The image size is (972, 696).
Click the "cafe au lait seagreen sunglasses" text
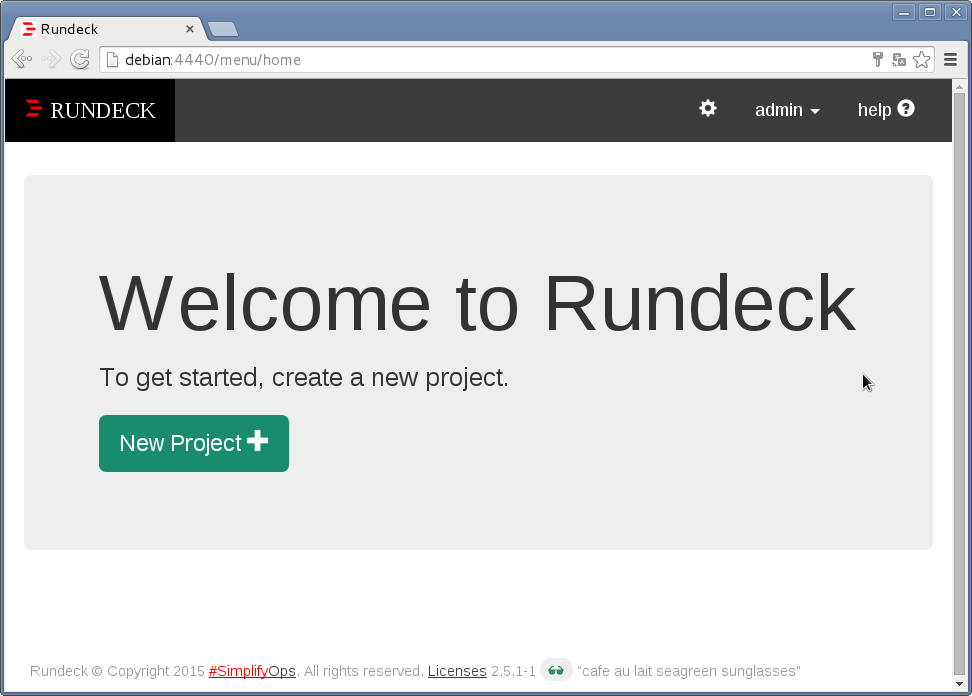pyautogui.click(x=689, y=671)
